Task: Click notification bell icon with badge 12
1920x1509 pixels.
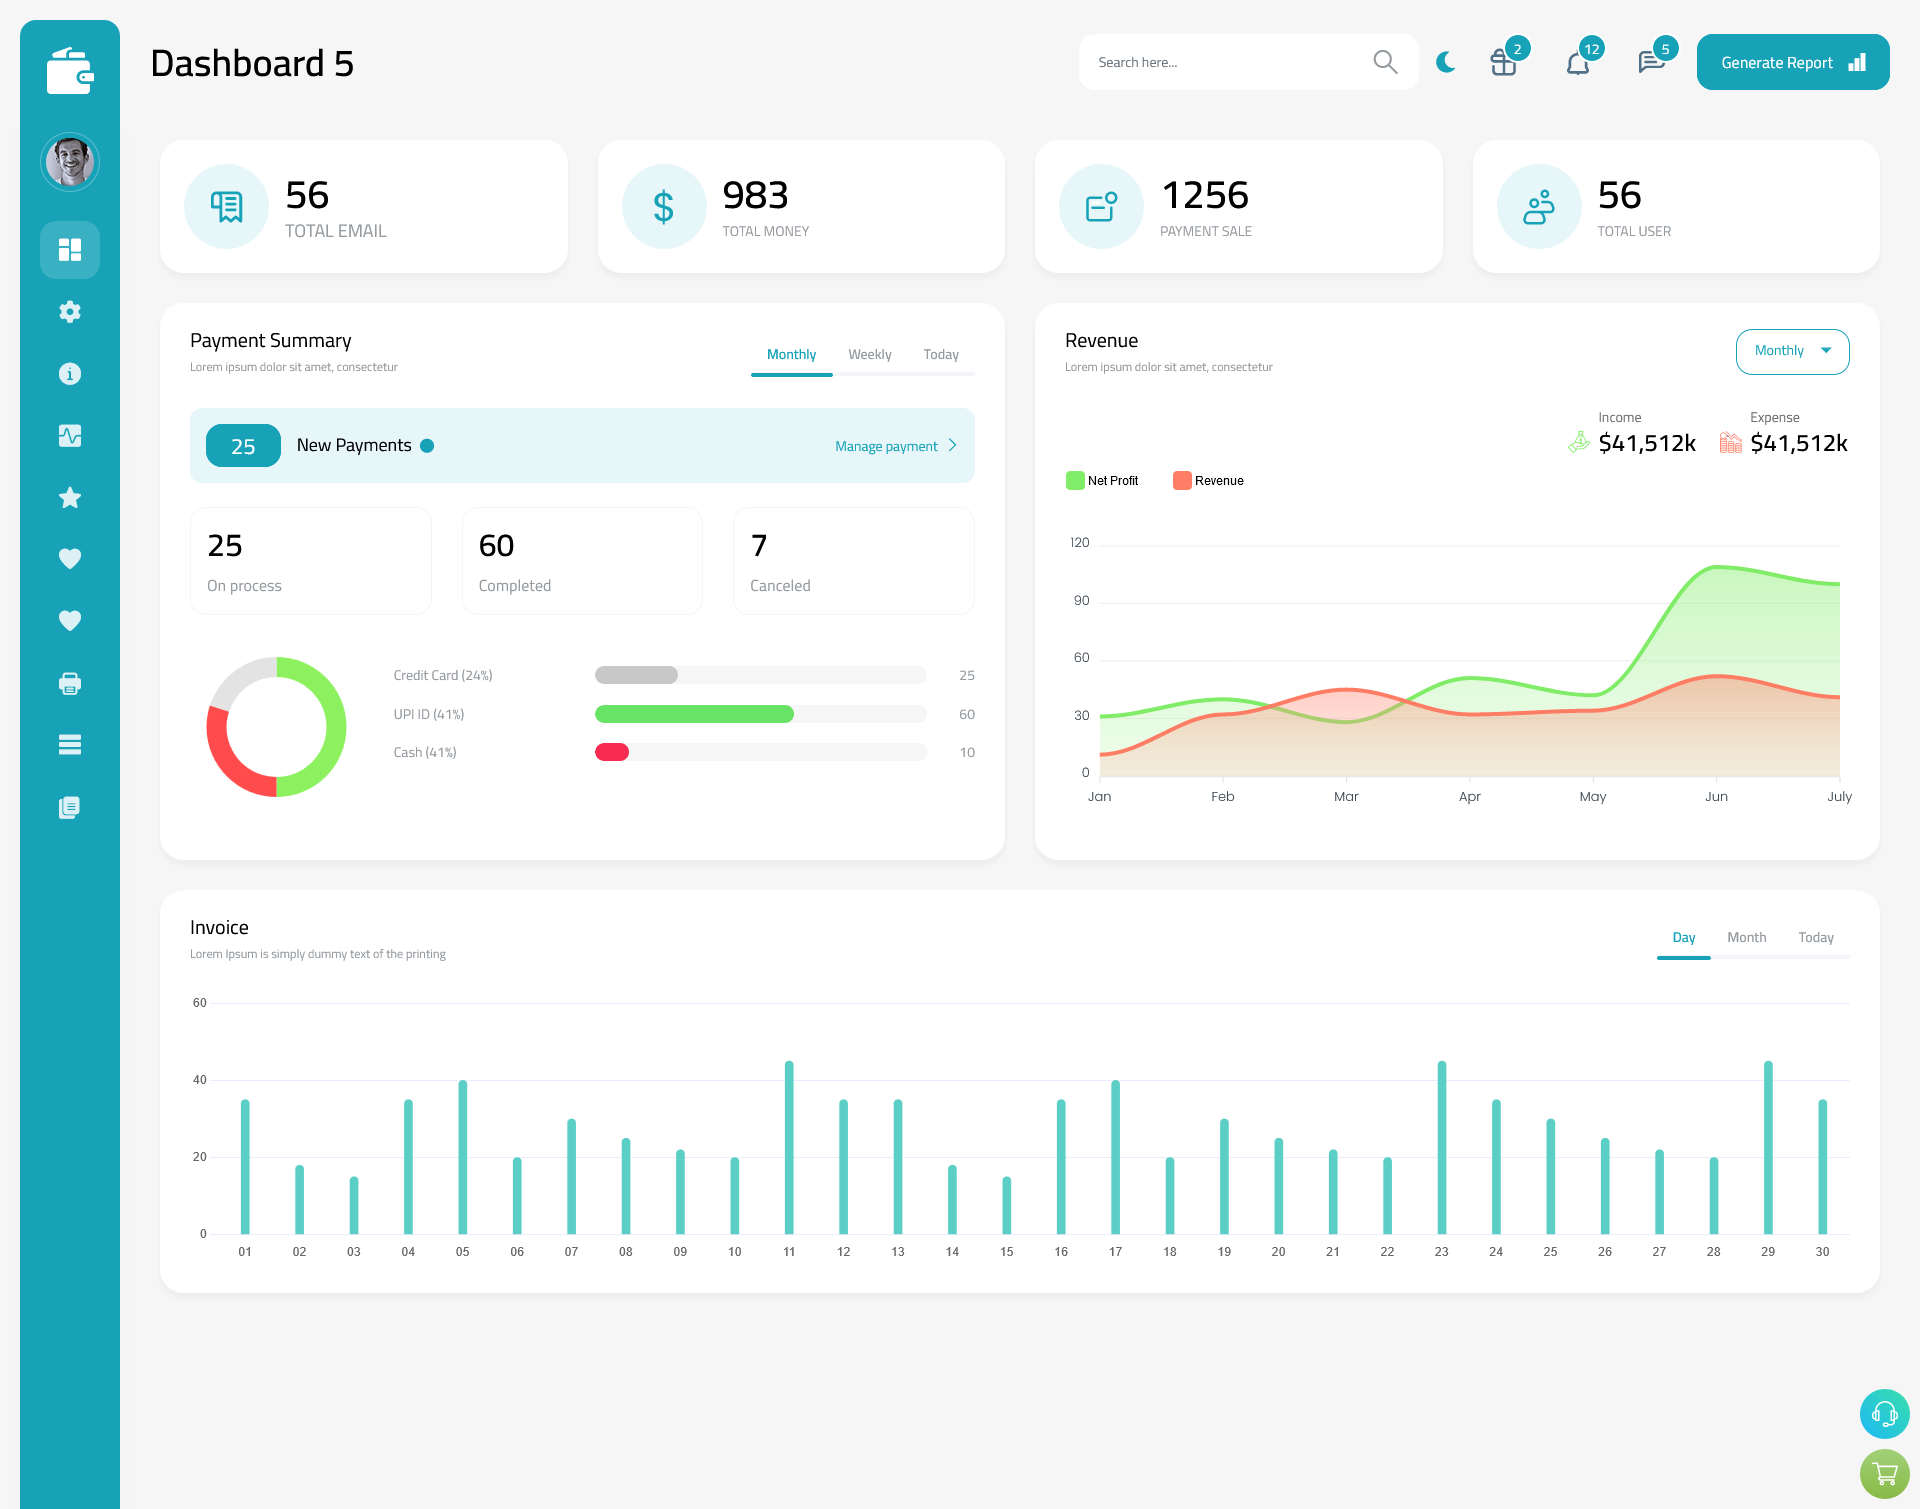Action: (1577, 61)
